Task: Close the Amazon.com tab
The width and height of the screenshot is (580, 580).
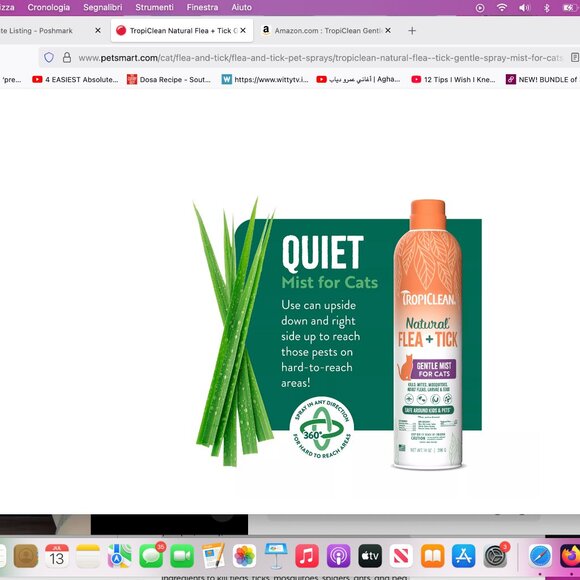Action: 388,31
